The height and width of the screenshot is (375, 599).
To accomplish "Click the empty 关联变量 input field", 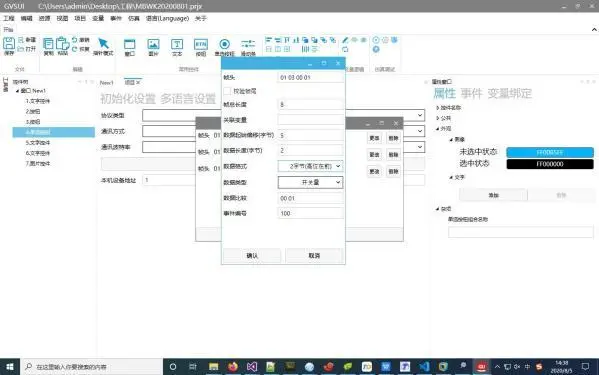I will point(311,120).
